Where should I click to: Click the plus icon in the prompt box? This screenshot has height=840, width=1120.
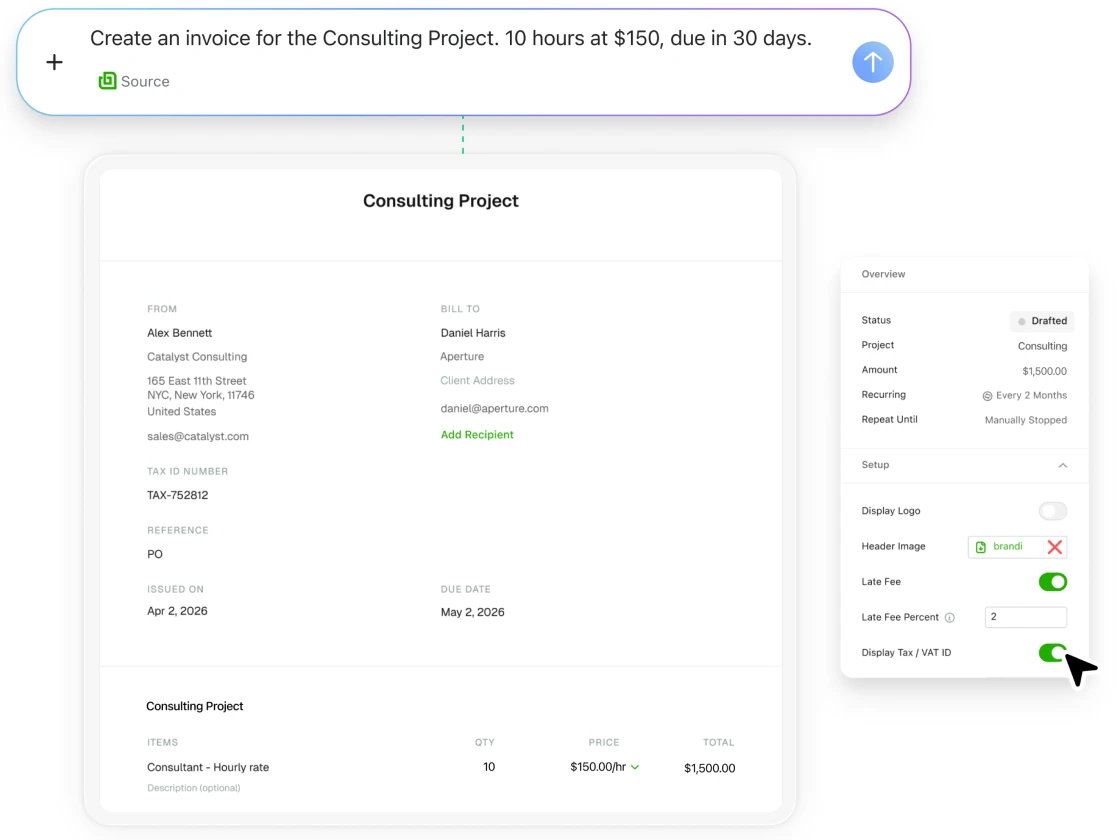coord(54,62)
